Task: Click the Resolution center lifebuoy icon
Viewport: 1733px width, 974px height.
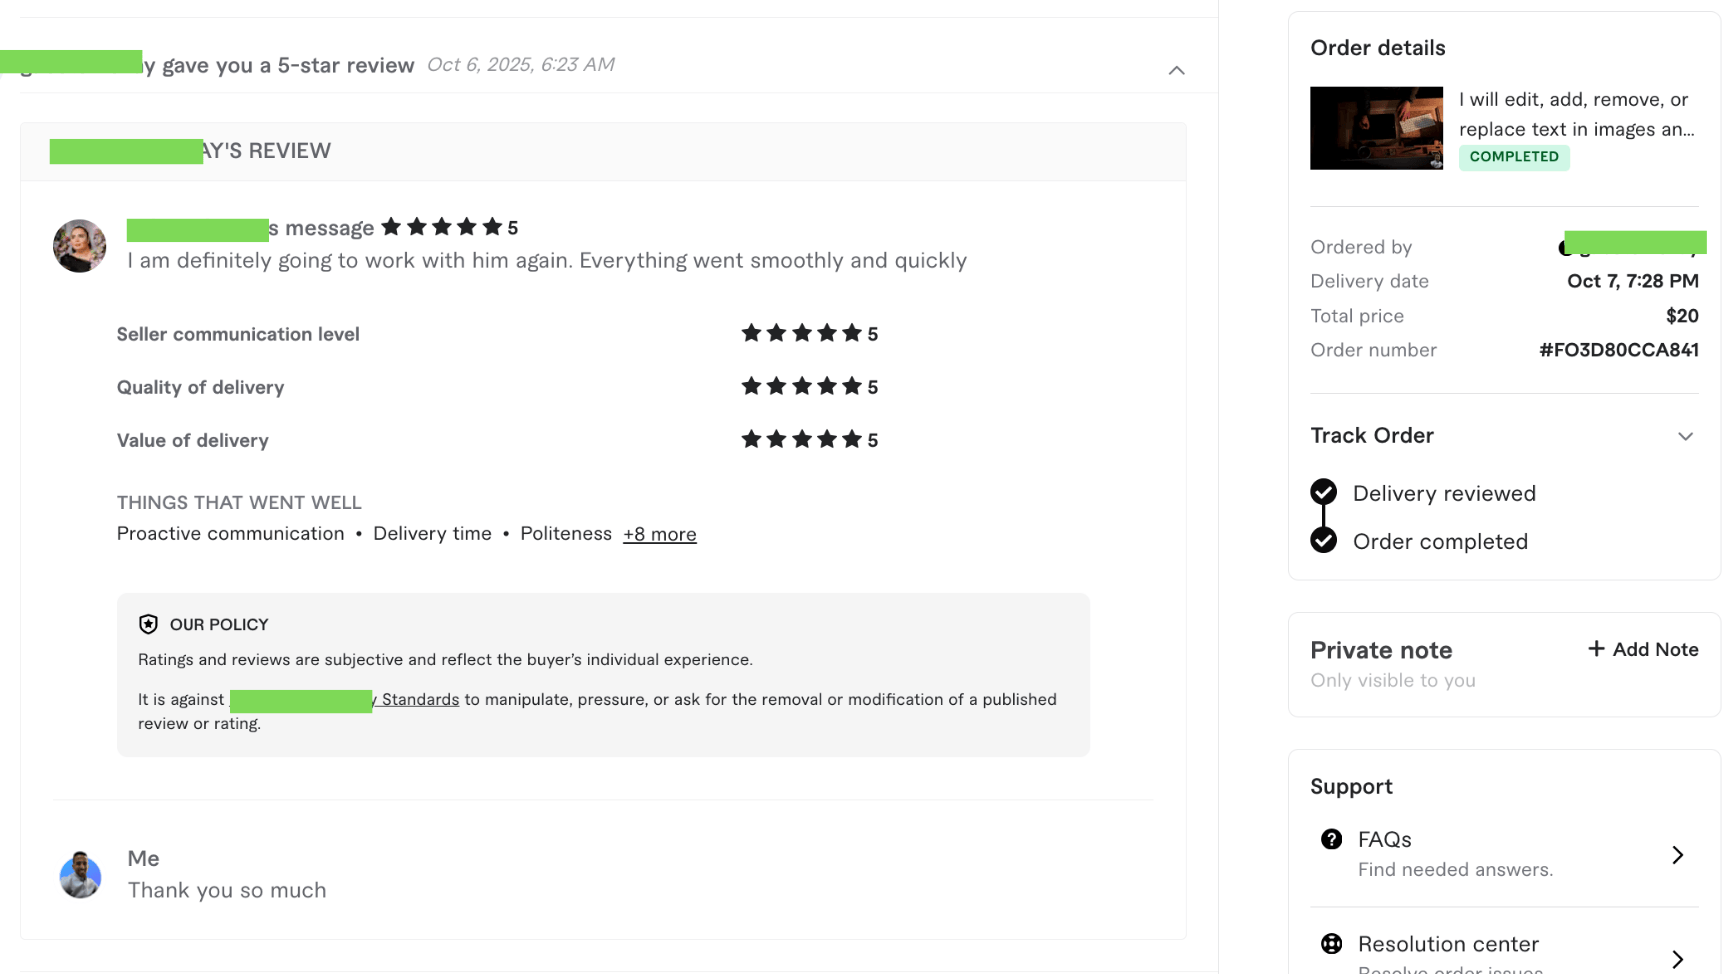Action: (x=1331, y=943)
